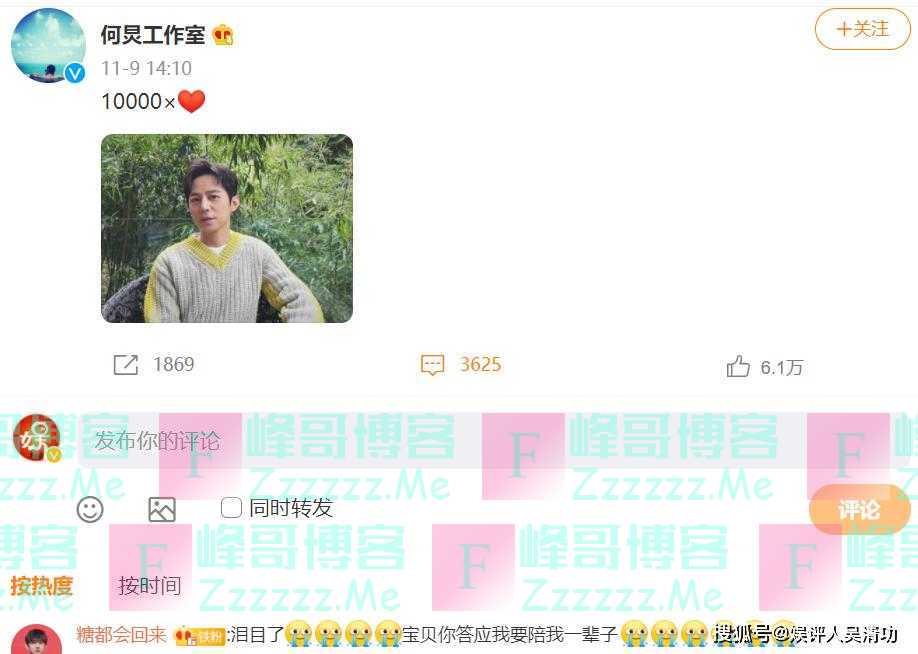Open comments via the speech bubble icon

433,365
